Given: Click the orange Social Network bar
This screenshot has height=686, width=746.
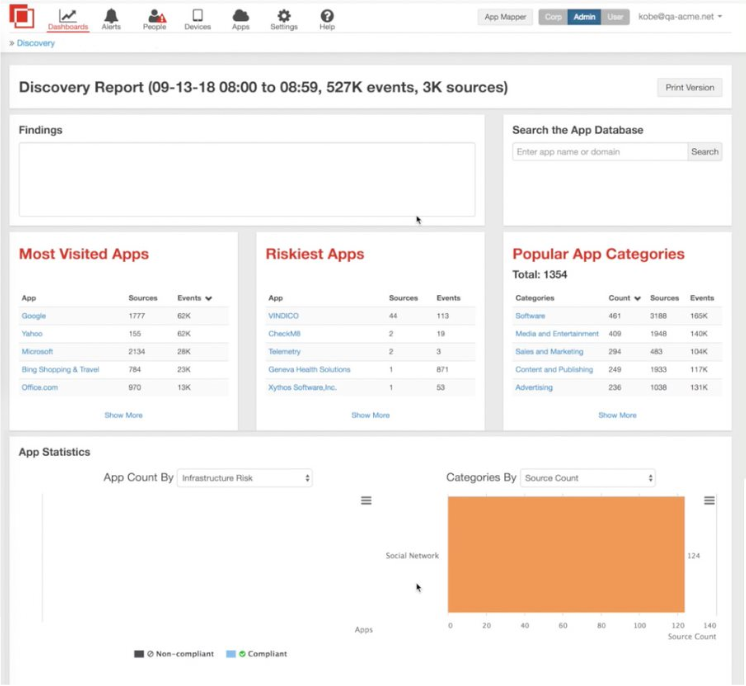Looking at the screenshot, I should (566, 555).
